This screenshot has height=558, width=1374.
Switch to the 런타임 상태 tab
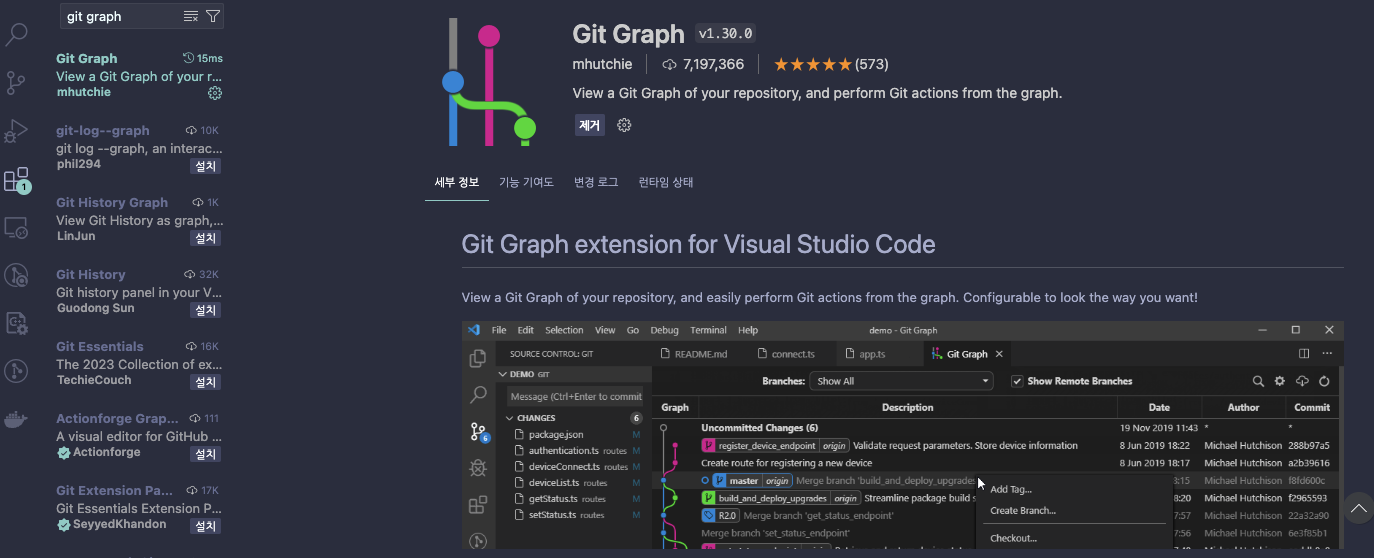(x=666, y=182)
